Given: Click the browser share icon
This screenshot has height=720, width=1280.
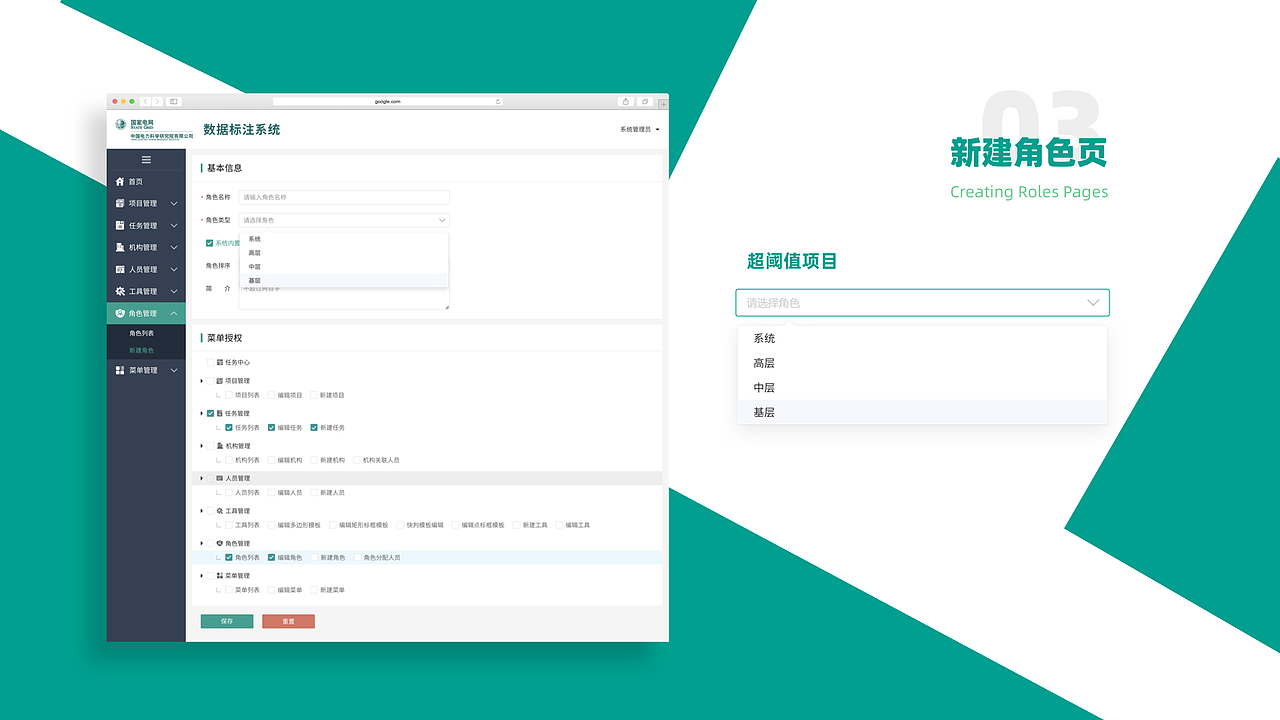Looking at the screenshot, I should (626, 101).
